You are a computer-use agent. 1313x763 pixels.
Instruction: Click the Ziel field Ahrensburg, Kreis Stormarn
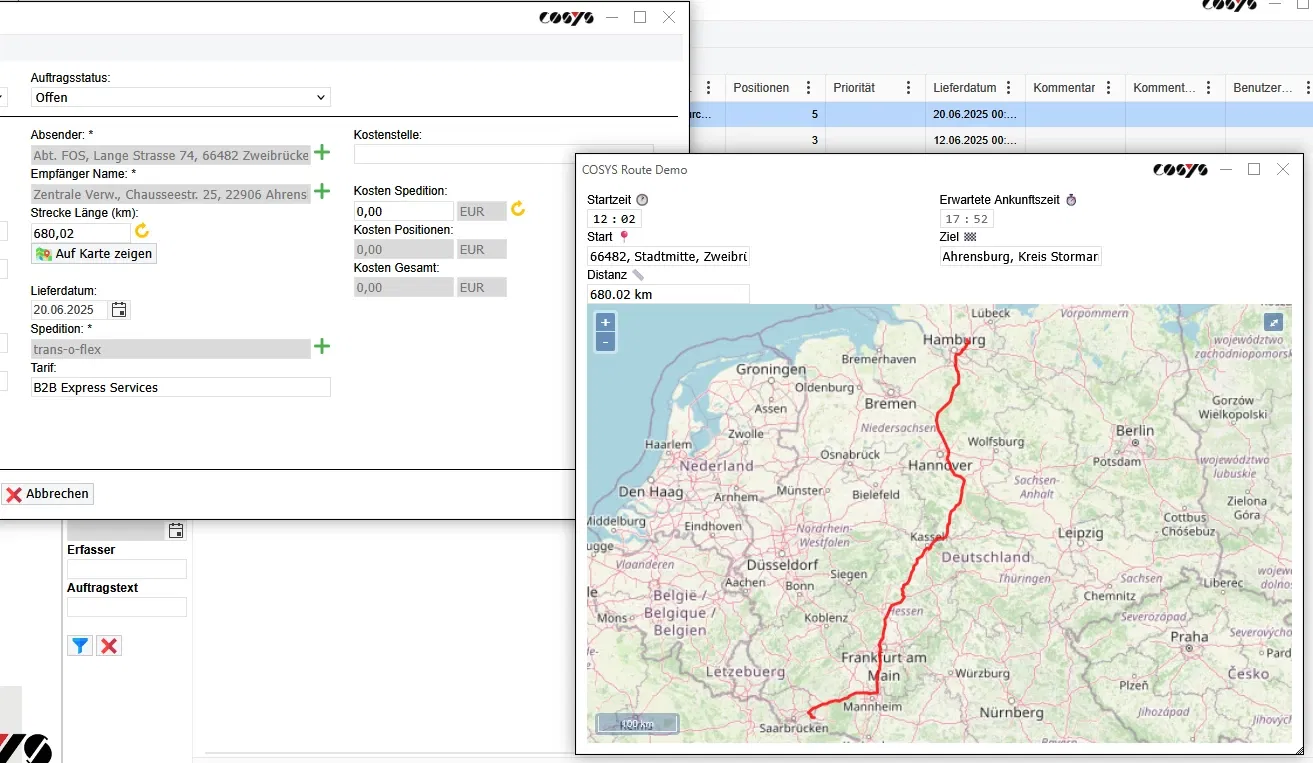point(1020,257)
